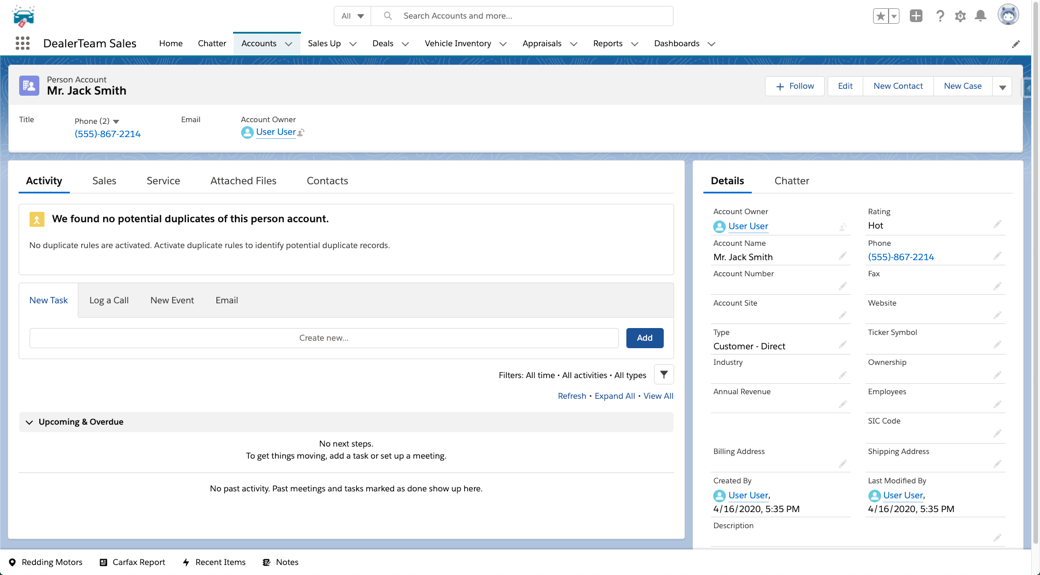Expand the Sales Up menu chevron

coord(353,44)
